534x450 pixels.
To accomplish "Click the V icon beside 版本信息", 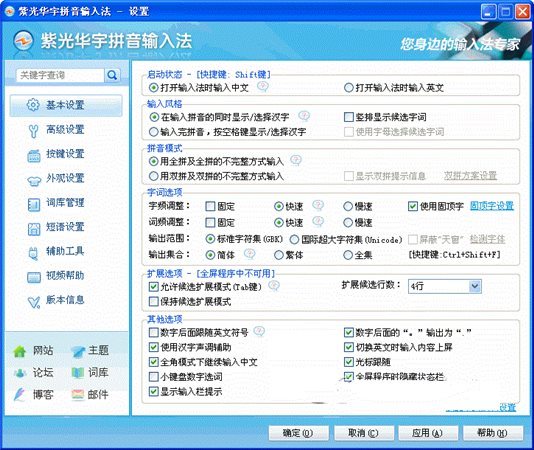I will point(34,302).
